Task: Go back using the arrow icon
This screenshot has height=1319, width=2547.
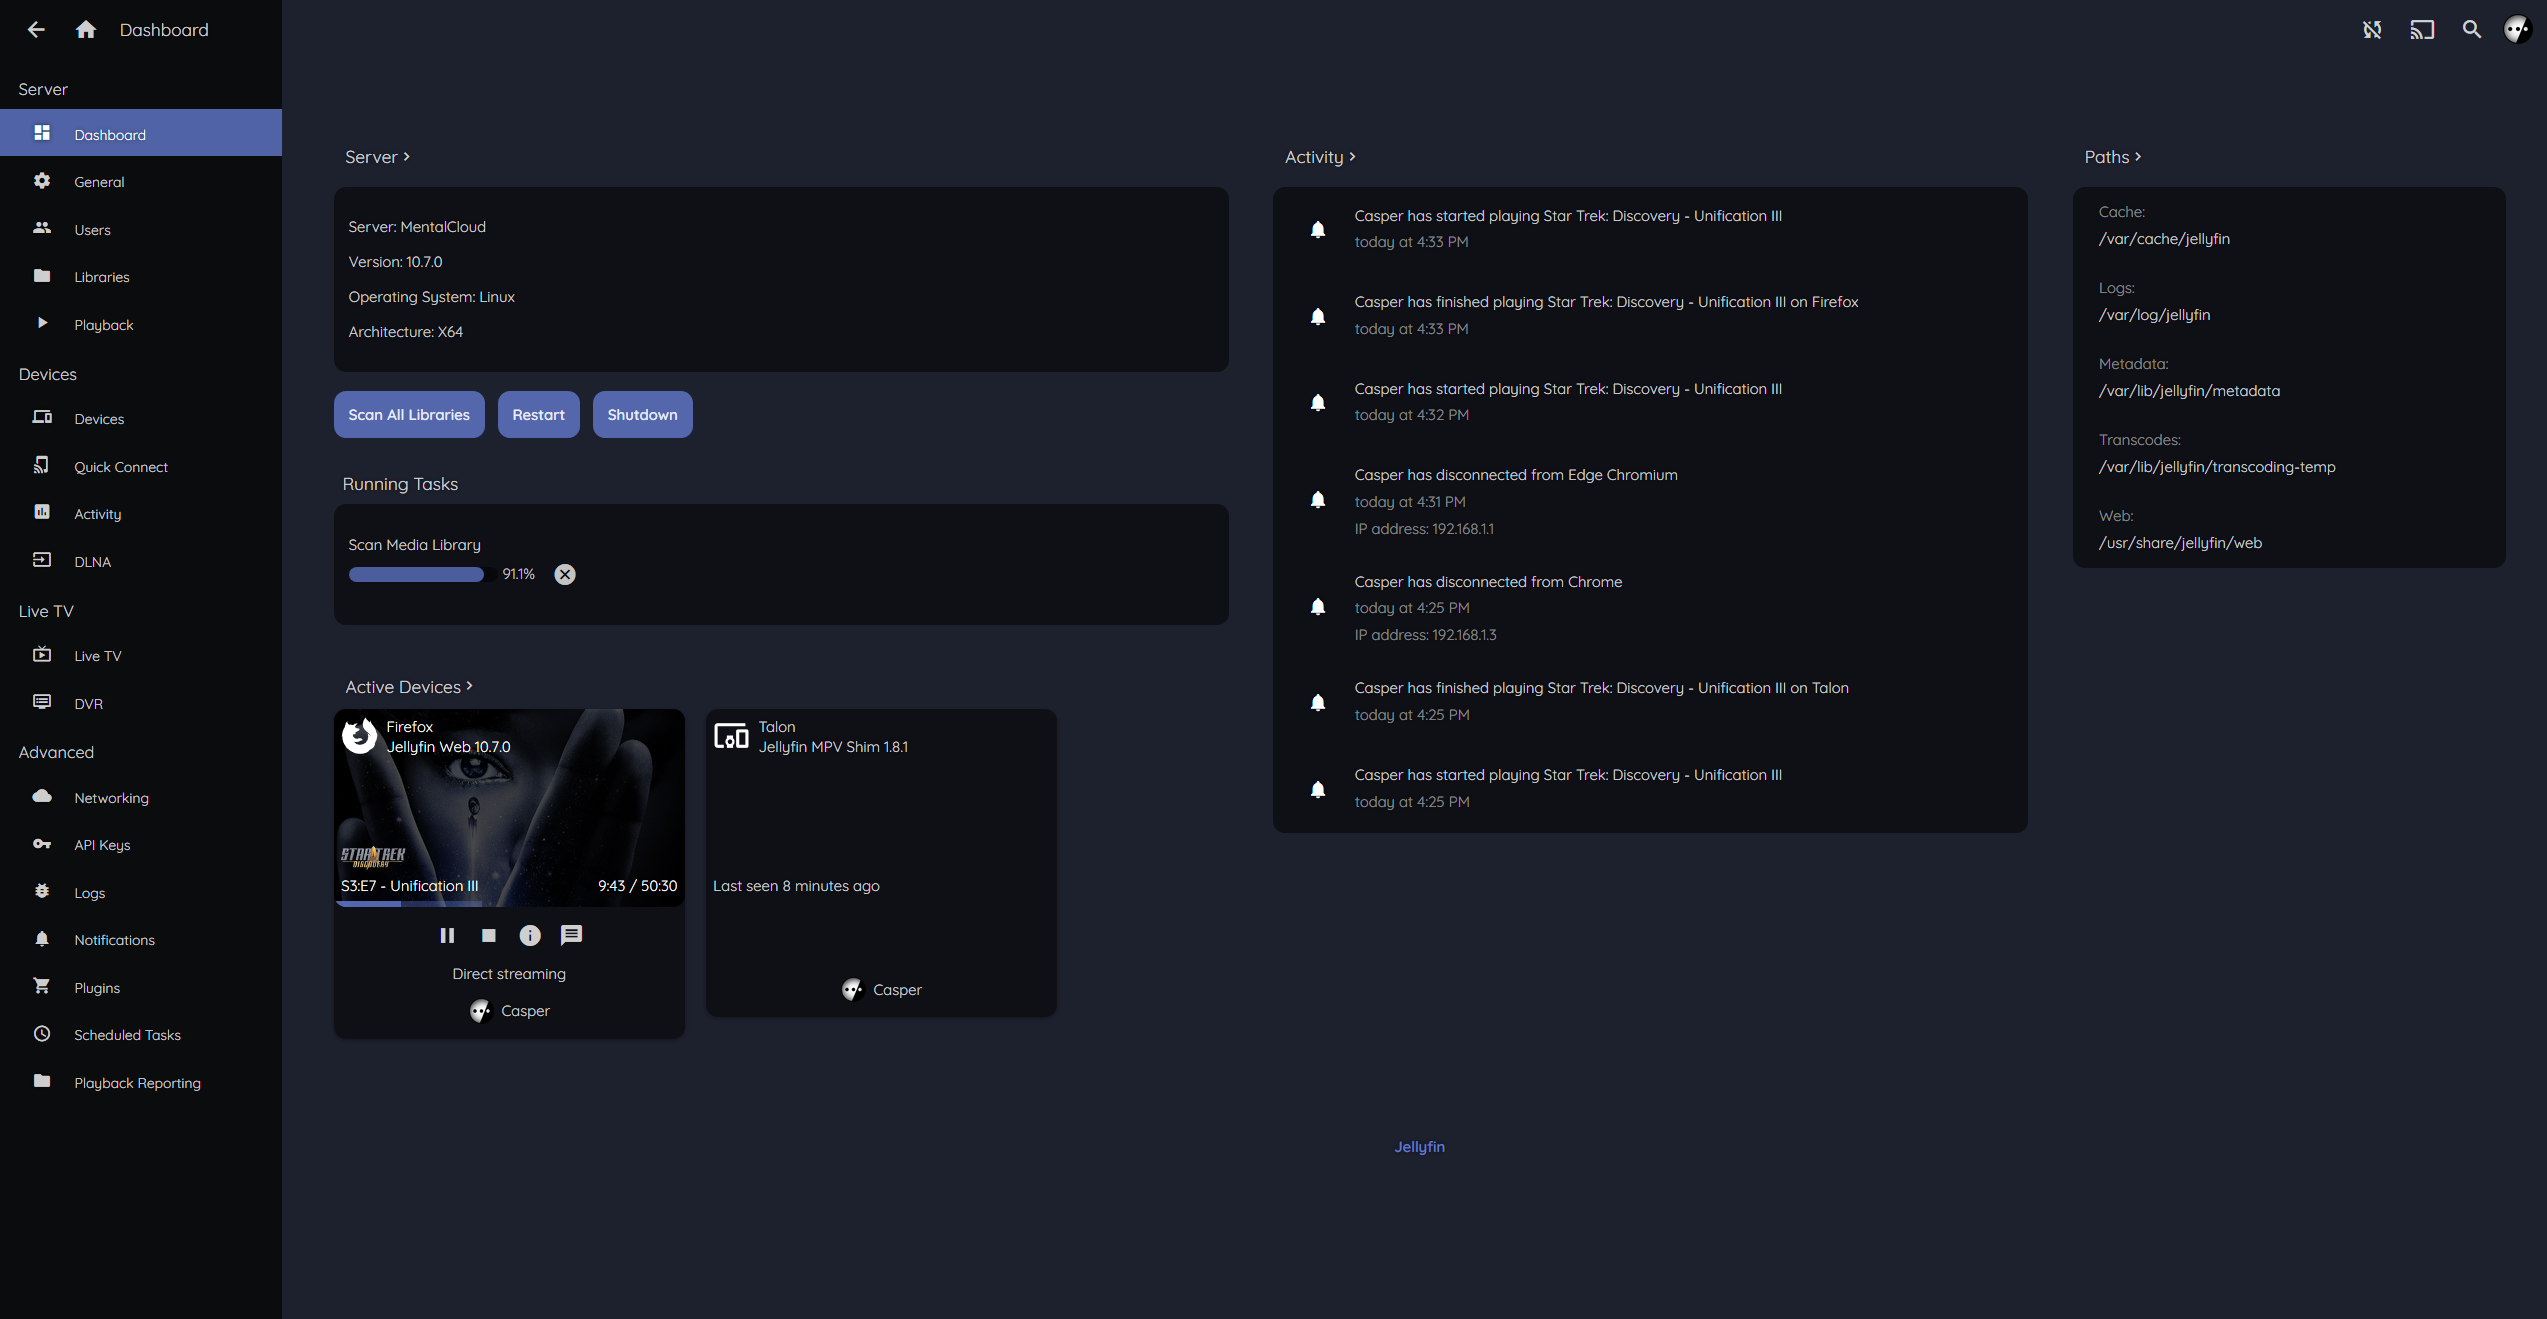Action: click(36, 30)
